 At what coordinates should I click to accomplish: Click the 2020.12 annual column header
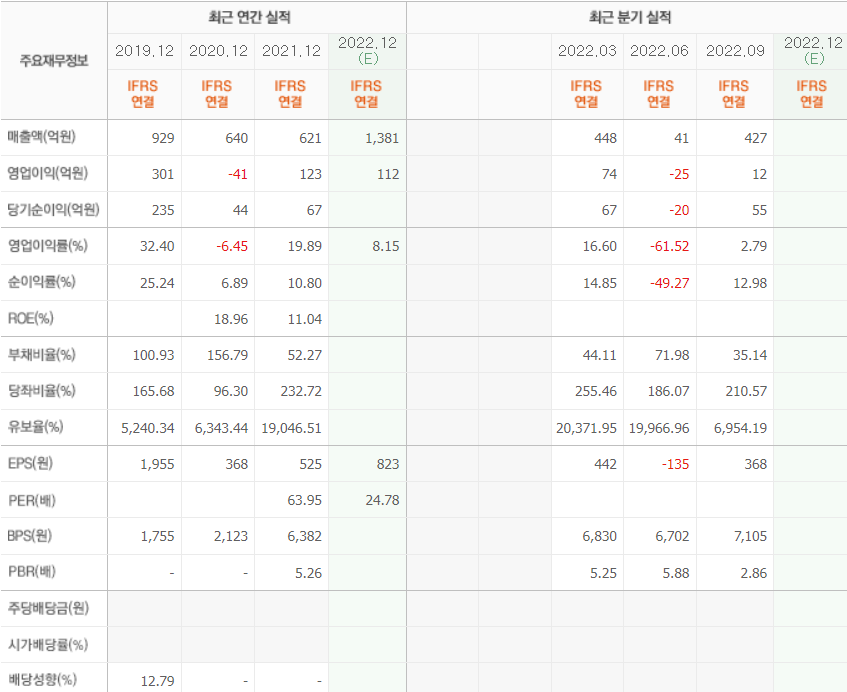[218, 51]
